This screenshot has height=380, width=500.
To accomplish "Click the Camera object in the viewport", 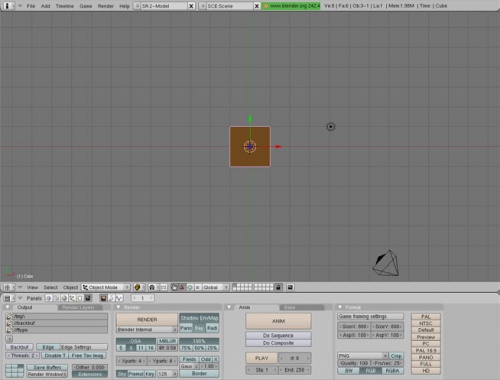I will coord(386,263).
